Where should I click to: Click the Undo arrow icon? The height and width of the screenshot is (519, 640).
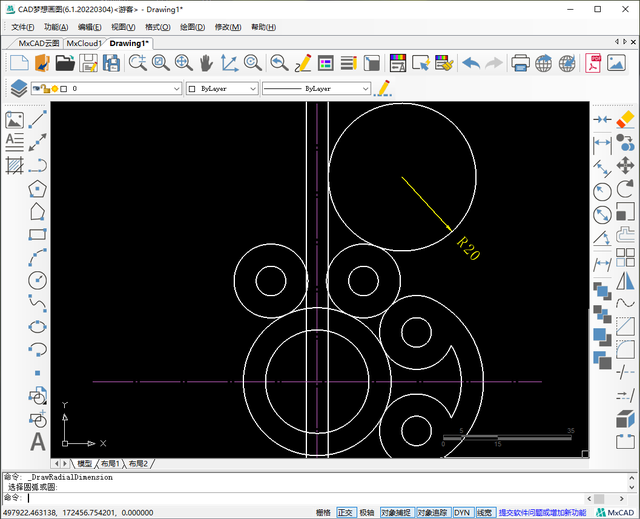pyautogui.click(x=470, y=63)
